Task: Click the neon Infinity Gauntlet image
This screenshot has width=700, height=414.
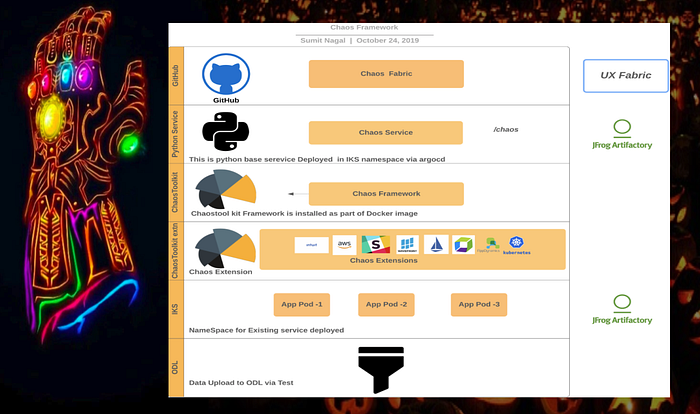Action: click(85, 174)
